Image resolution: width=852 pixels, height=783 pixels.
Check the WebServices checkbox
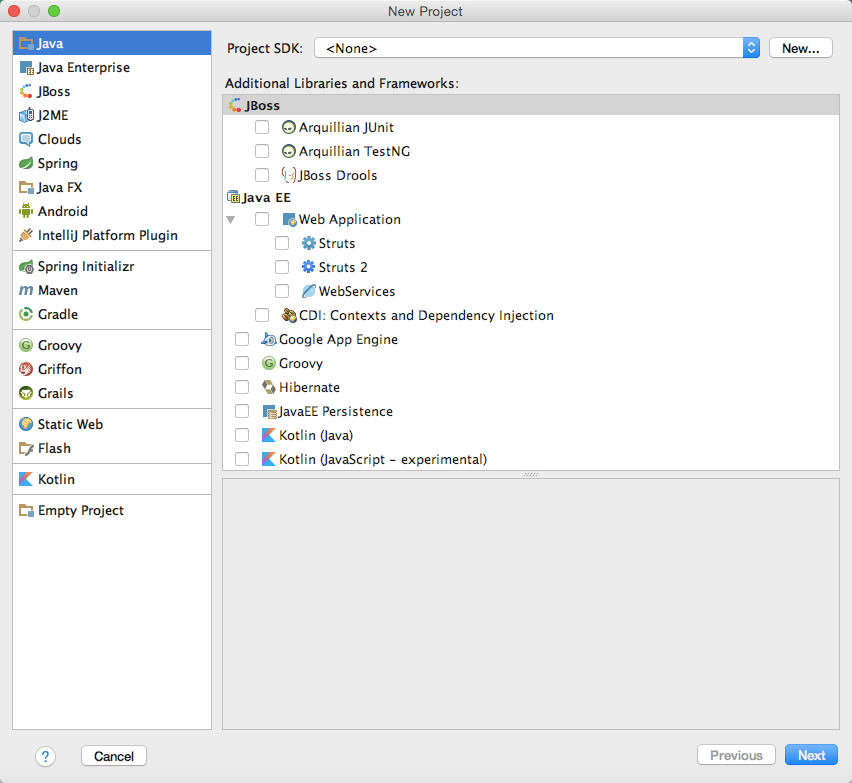point(282,291)
